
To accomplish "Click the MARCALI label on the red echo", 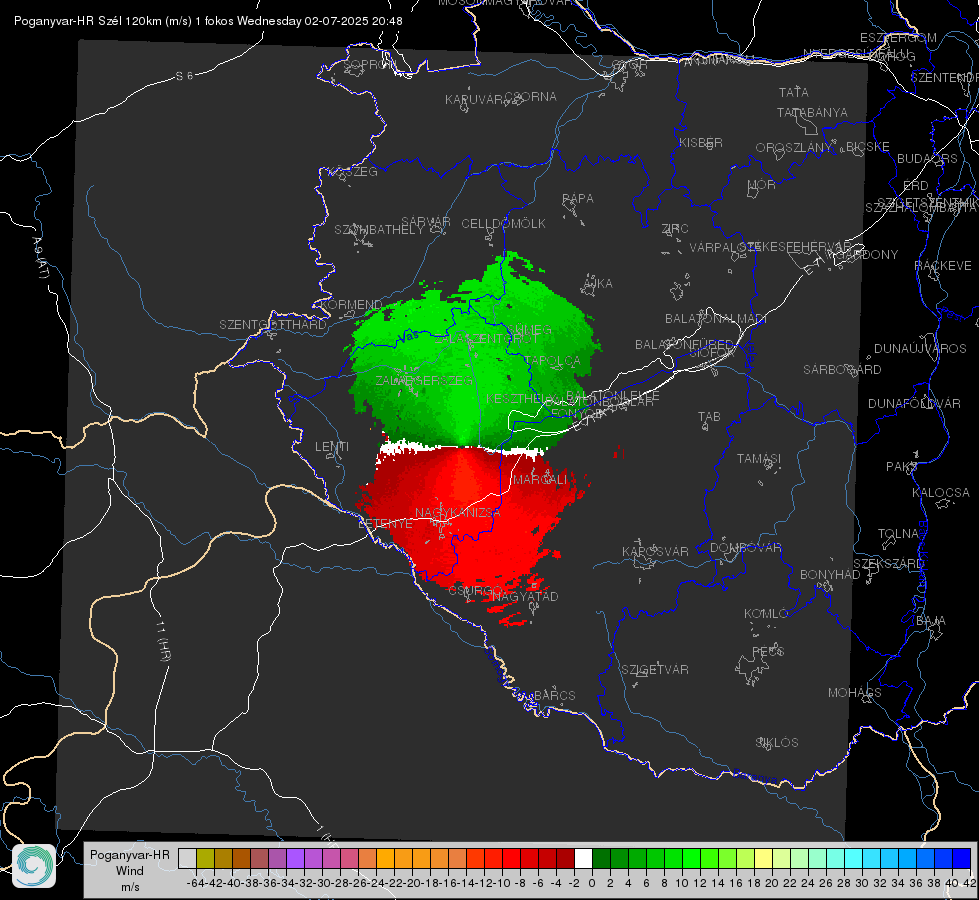I will [540, 480].
